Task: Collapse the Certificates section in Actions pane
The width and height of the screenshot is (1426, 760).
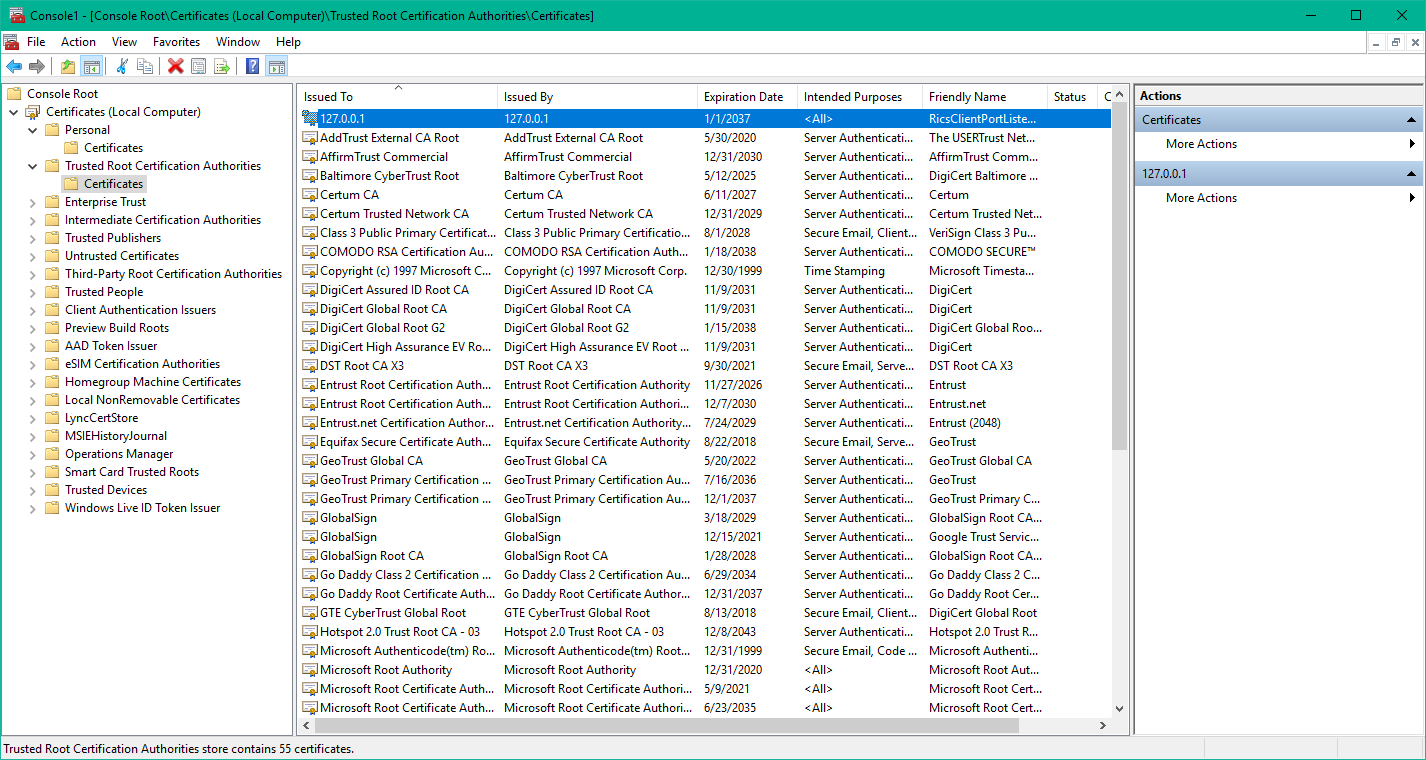Action: click(x=1411, y=120)
